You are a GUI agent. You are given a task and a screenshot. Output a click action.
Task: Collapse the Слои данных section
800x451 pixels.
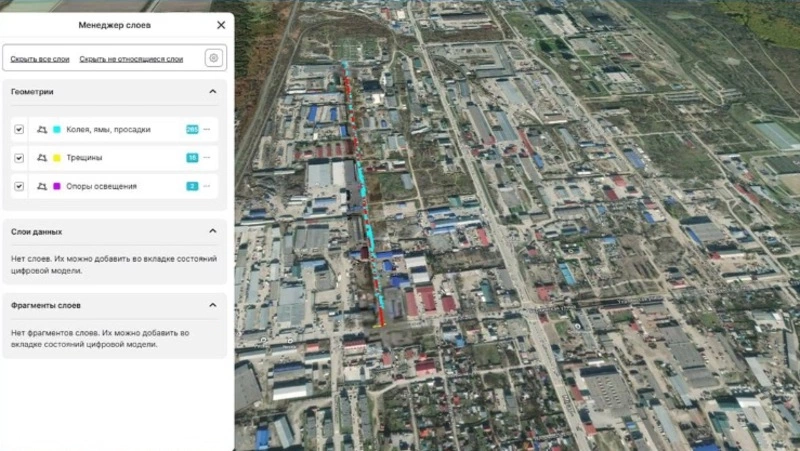coord(213,231)
